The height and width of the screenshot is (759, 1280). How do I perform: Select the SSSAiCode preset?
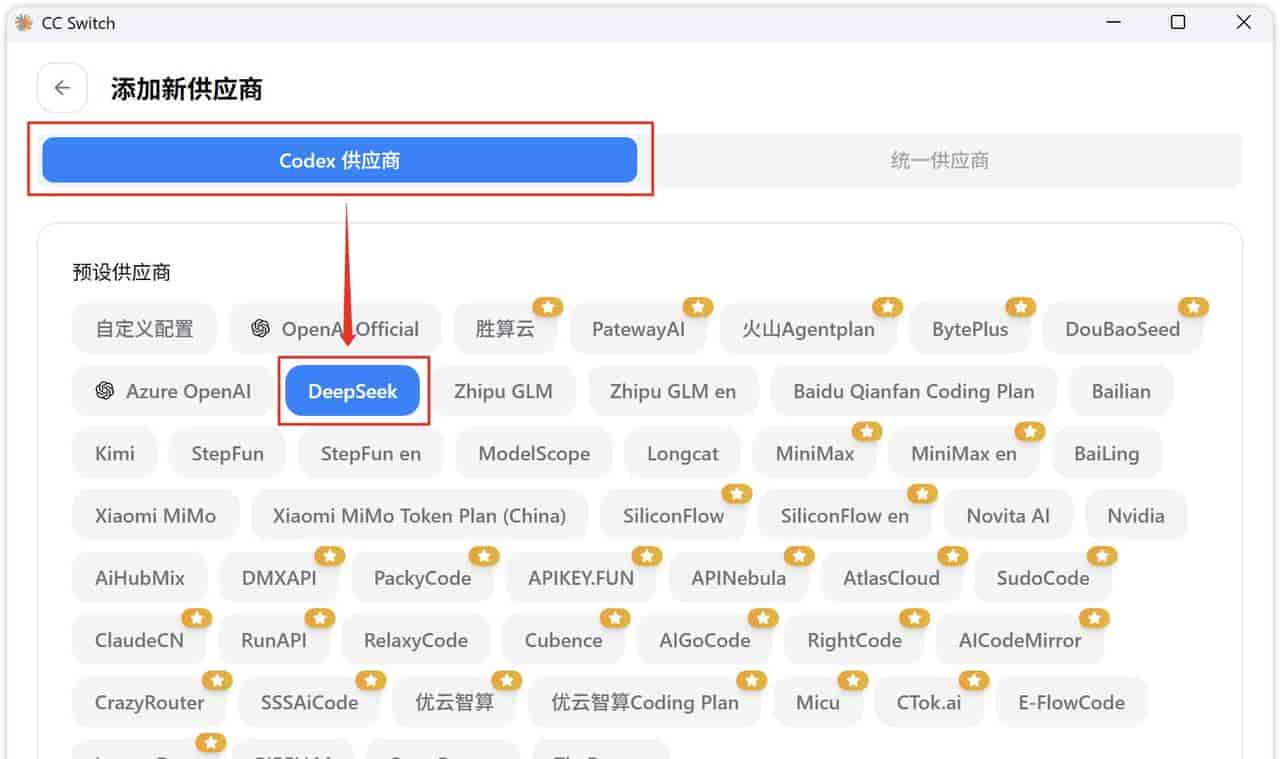click(x=309, y=702)
